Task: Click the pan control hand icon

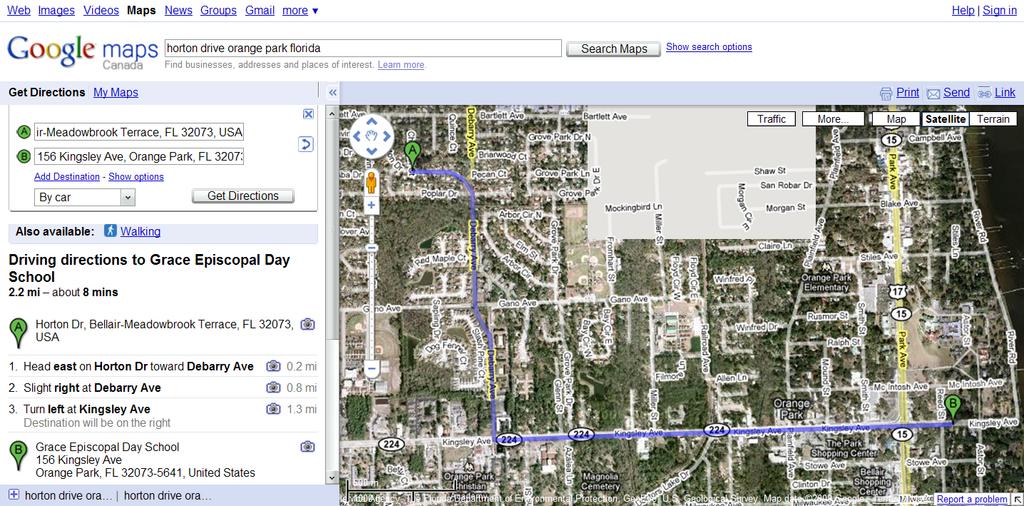Action: (372, 135)
